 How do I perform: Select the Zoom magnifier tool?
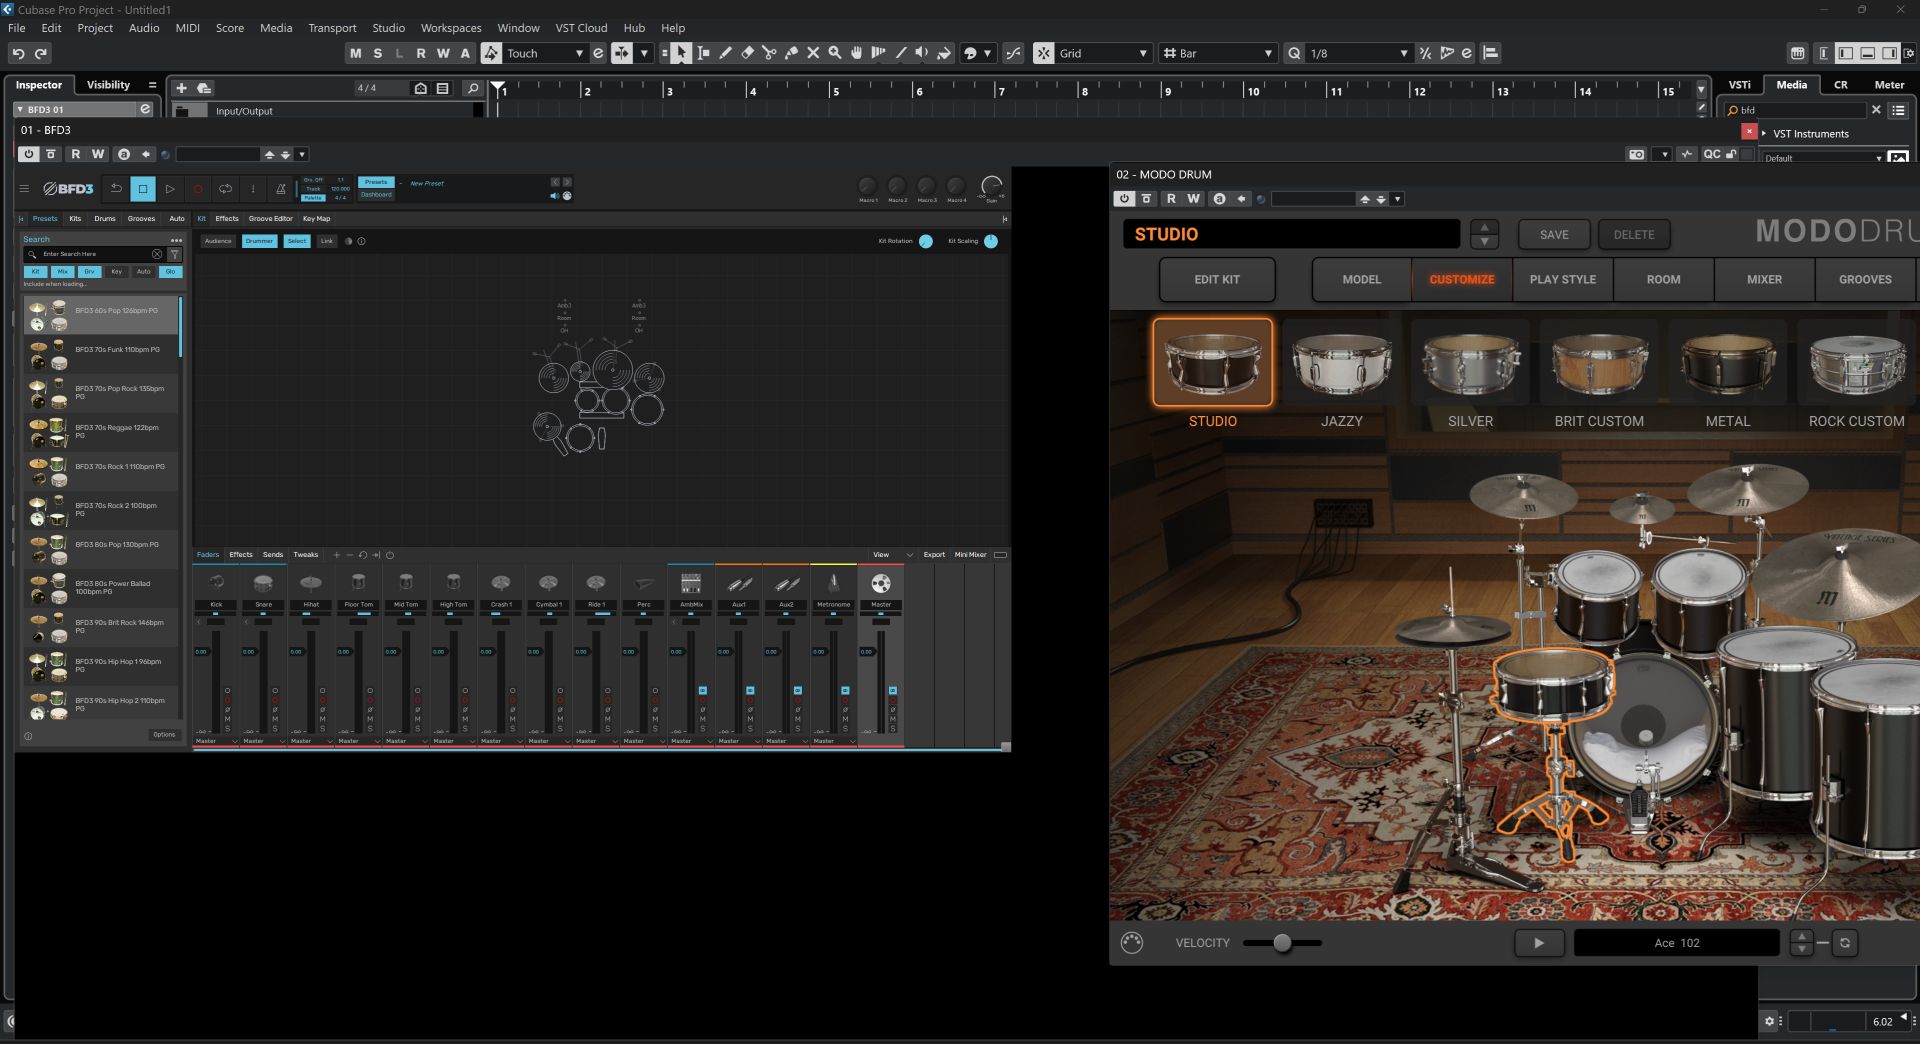pyautogui.click(x=835, y=53)
